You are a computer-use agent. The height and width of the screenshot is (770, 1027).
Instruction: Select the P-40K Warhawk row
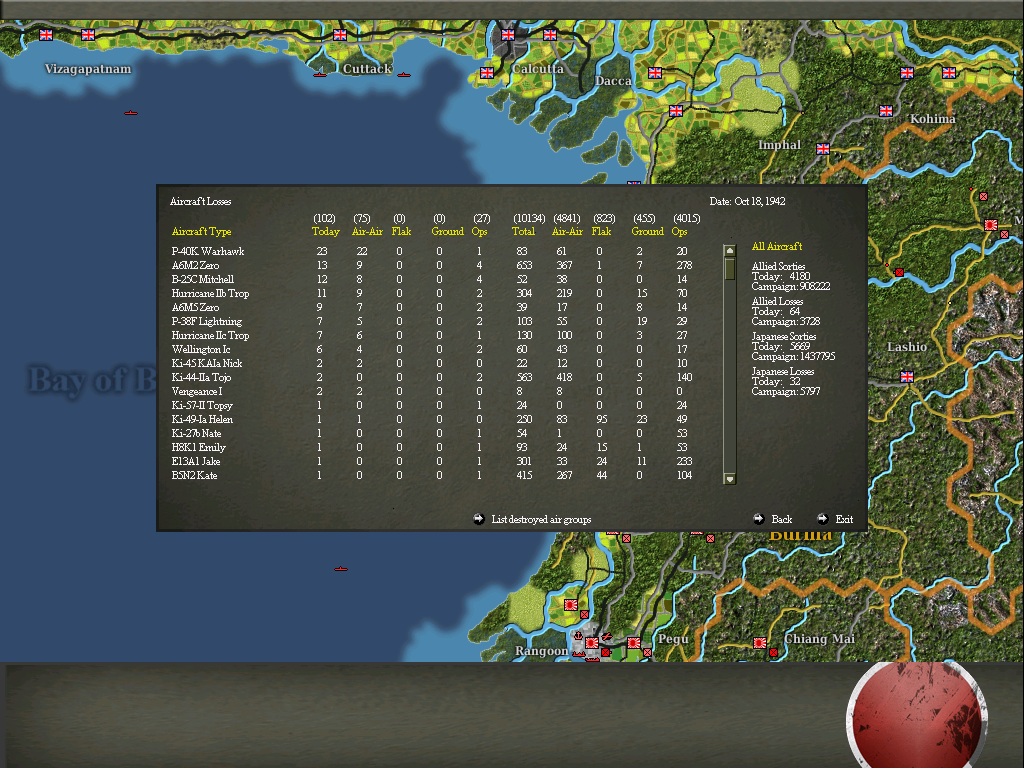click(x=432, y=251)
